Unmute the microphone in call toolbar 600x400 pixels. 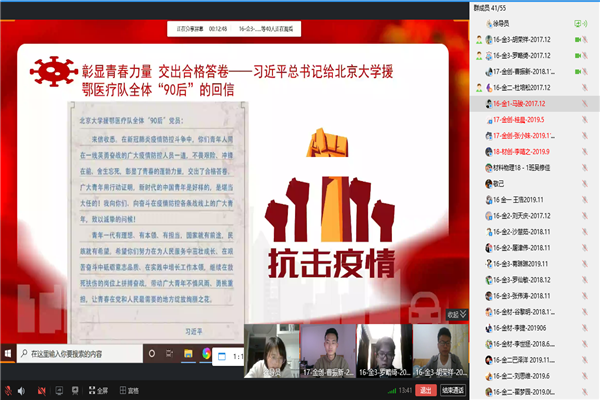pos(8,391)
